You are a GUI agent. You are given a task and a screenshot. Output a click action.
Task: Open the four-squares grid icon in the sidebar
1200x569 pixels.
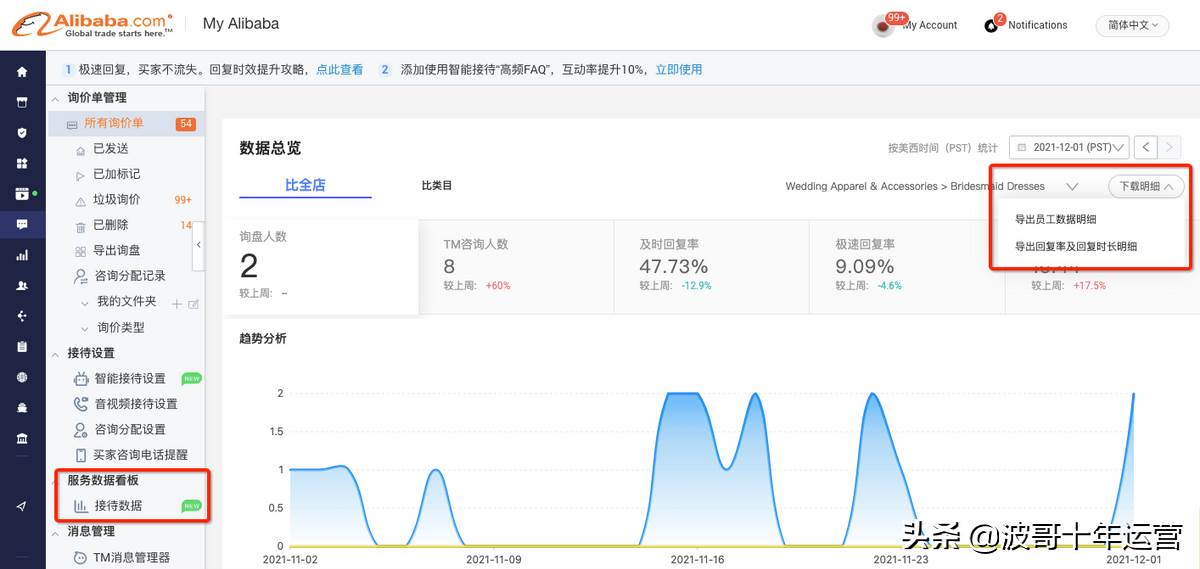tap(22, 163)
